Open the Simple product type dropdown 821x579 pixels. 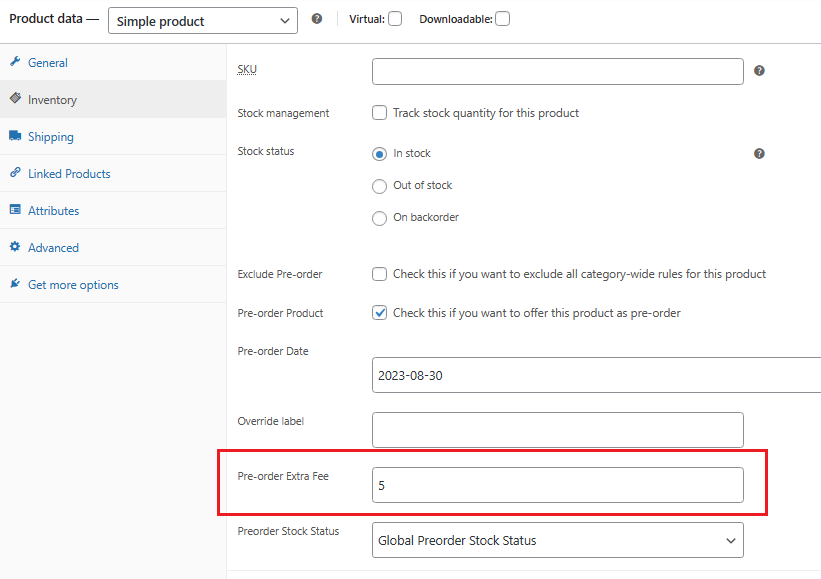click(x=203, y=20)
